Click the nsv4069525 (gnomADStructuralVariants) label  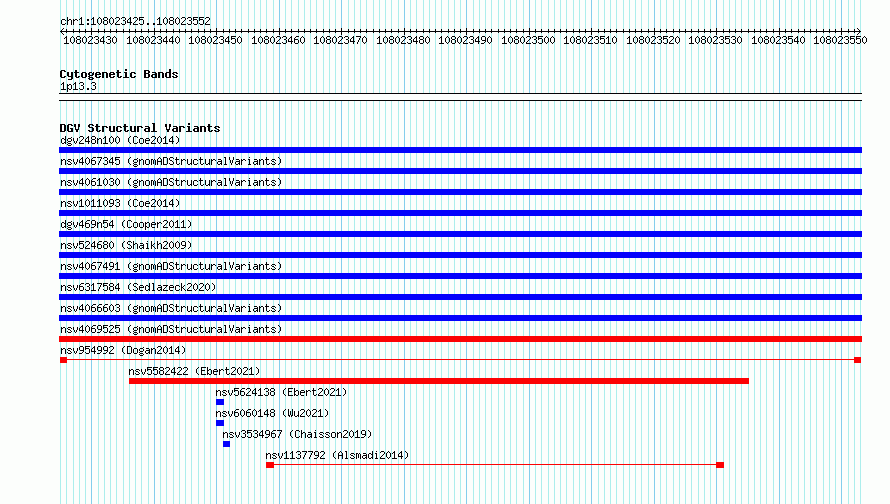point(171,329)
